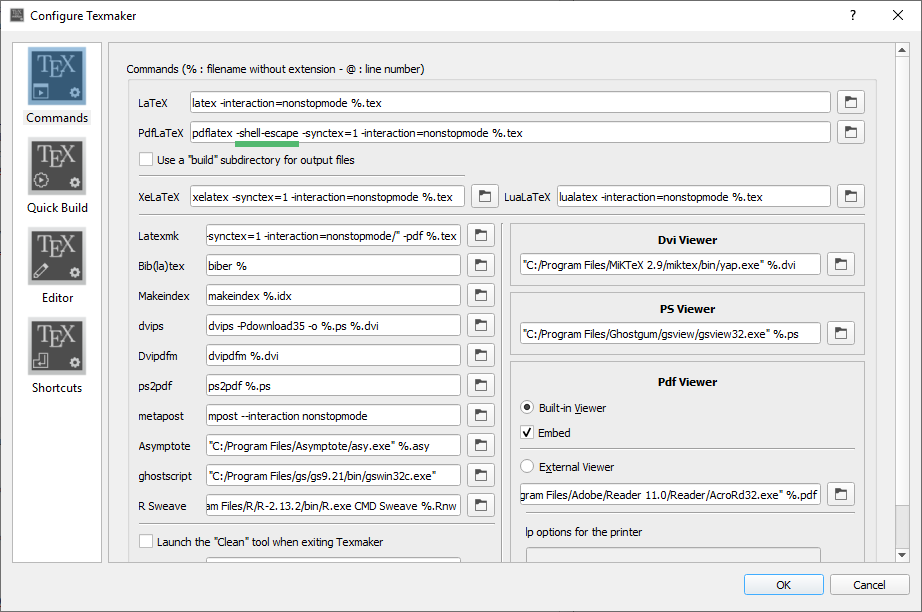Screen dimensions: 922x612
Task: Select the Built-in Viewer radio option
Action: tap(528, 408)
